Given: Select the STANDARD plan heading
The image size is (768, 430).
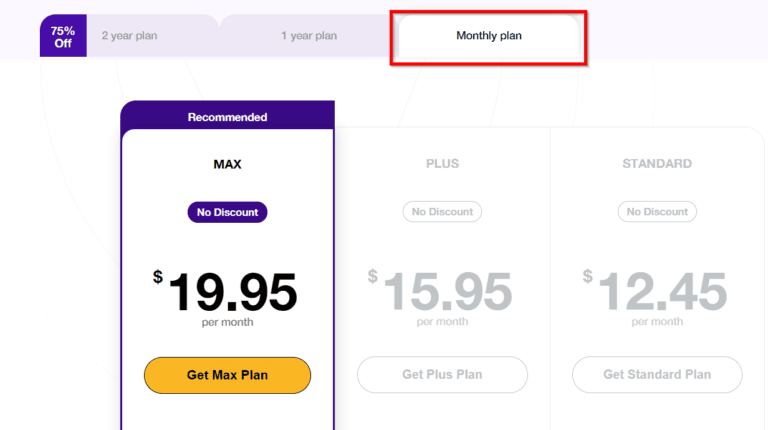Looking at the screenshot, I should (x=657, y=163).
